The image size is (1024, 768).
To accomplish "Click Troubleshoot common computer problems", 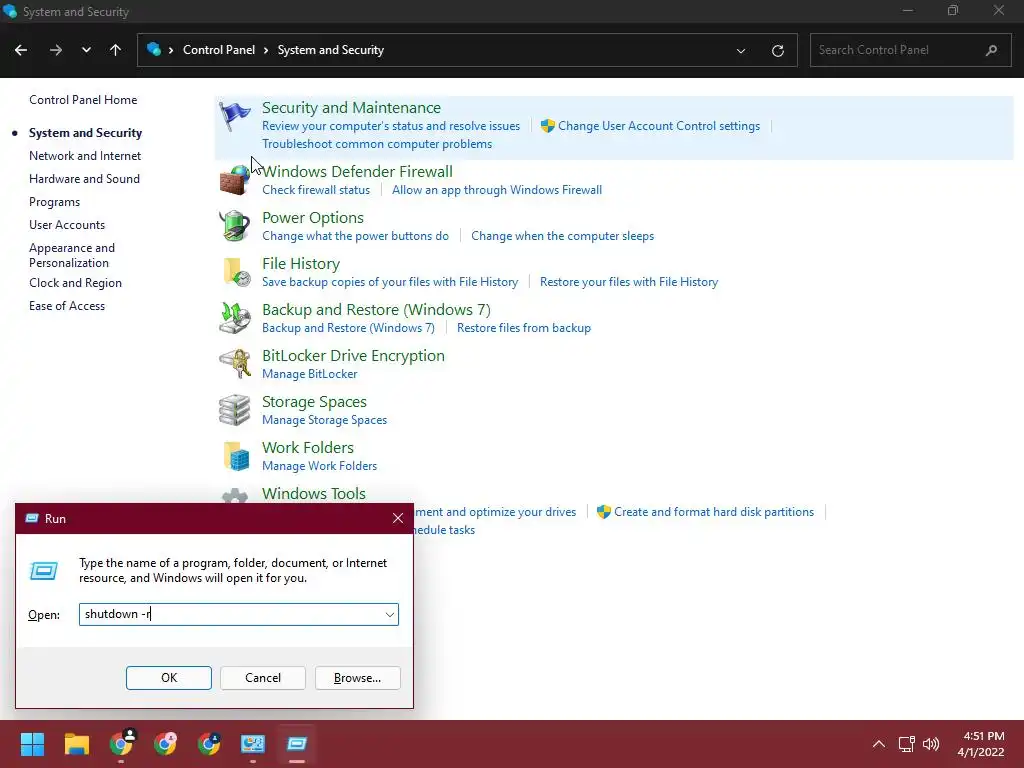I will tap(377, 144).
